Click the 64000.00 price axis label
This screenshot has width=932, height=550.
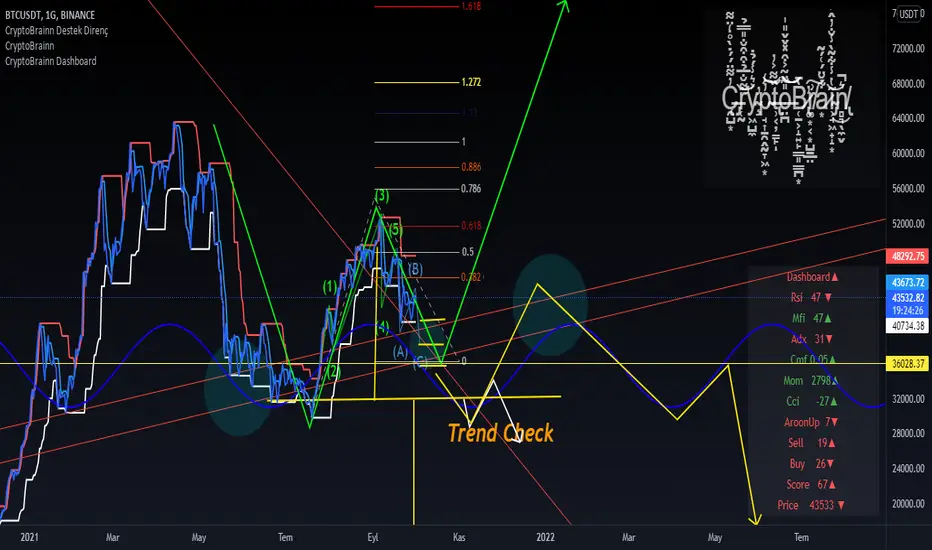(908, 118)
